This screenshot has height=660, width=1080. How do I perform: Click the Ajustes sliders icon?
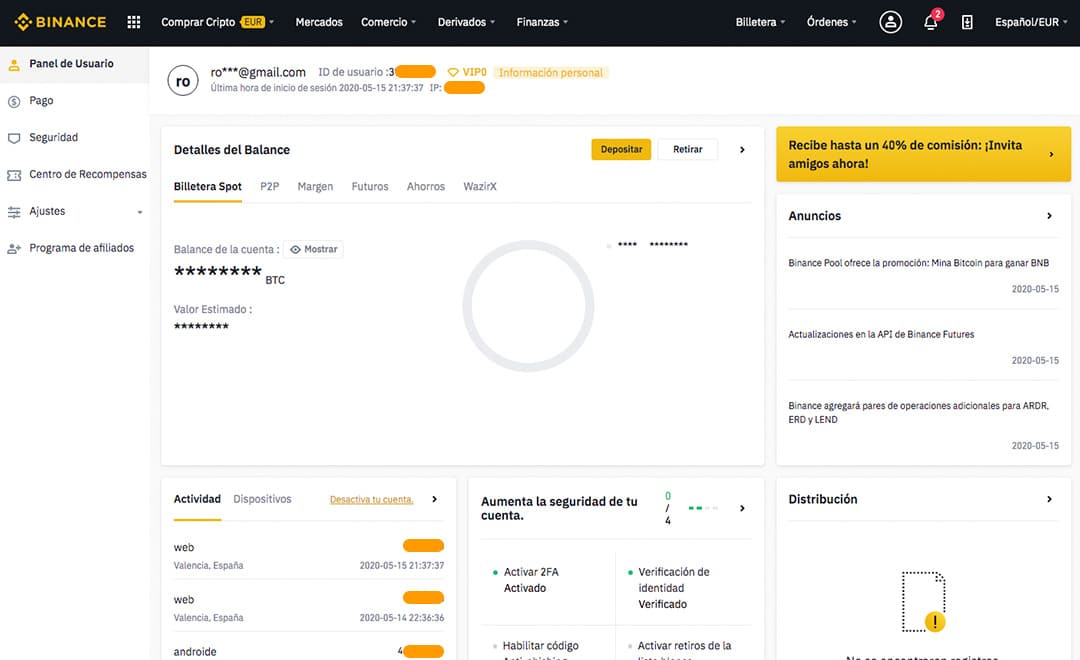click(14, 212)
